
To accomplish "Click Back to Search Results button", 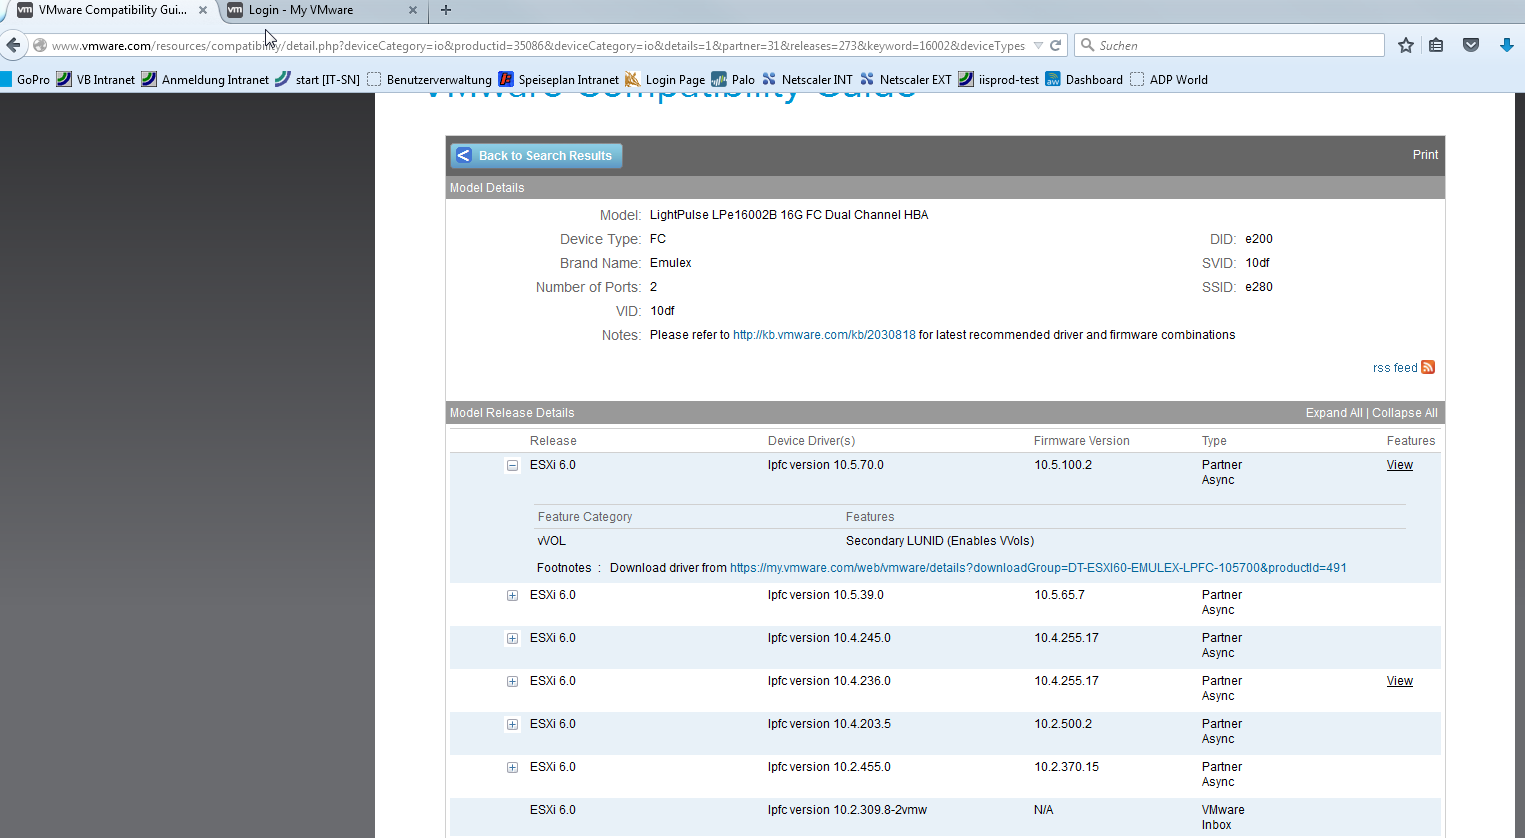I will tap(536, 155).
